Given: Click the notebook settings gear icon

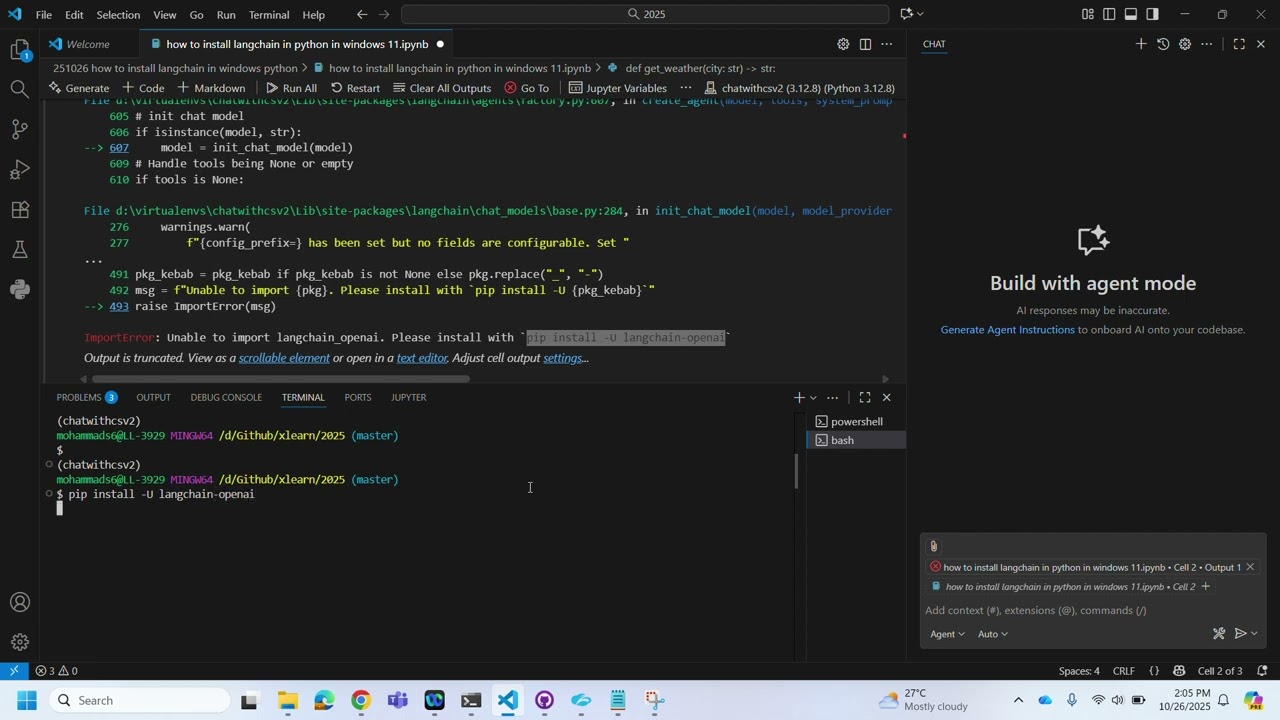Looking at the screenshot, I should pos(843,44).
